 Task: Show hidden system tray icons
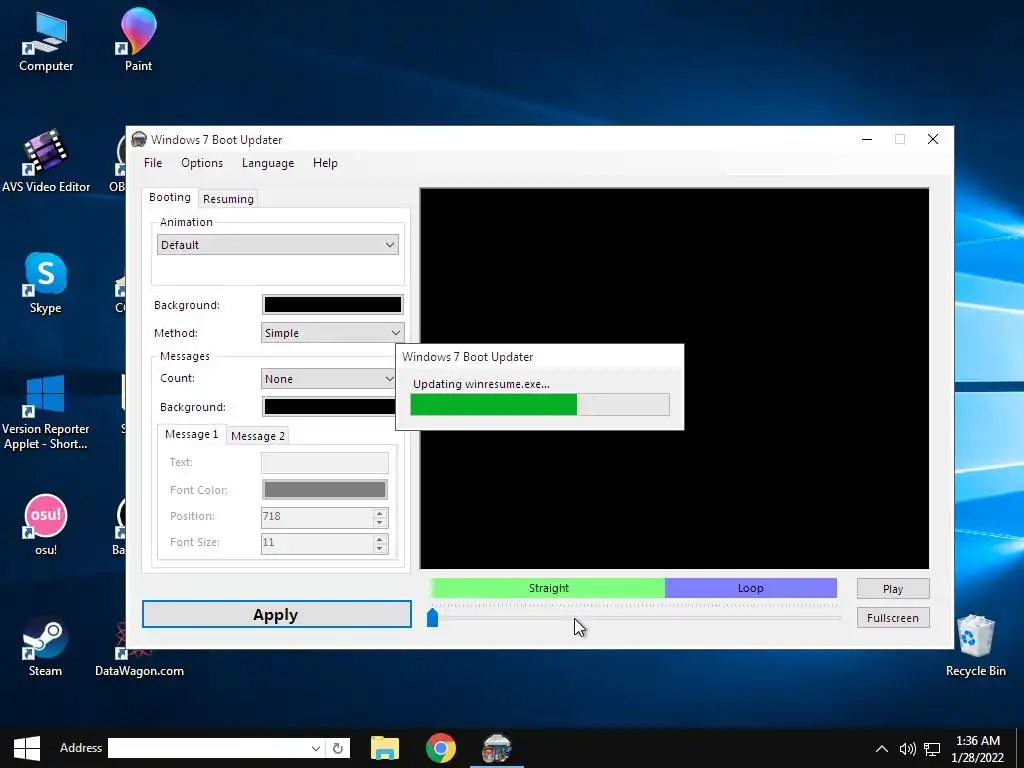click(x=882, y=749)
